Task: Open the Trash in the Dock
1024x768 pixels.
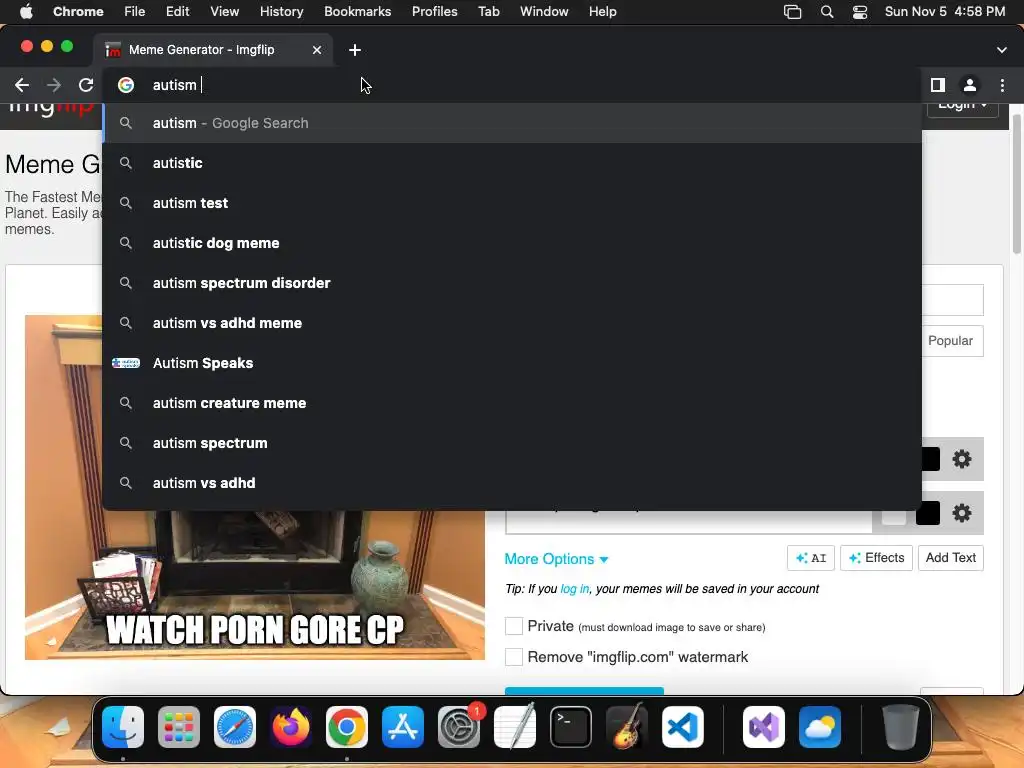Action: point(901,727)
